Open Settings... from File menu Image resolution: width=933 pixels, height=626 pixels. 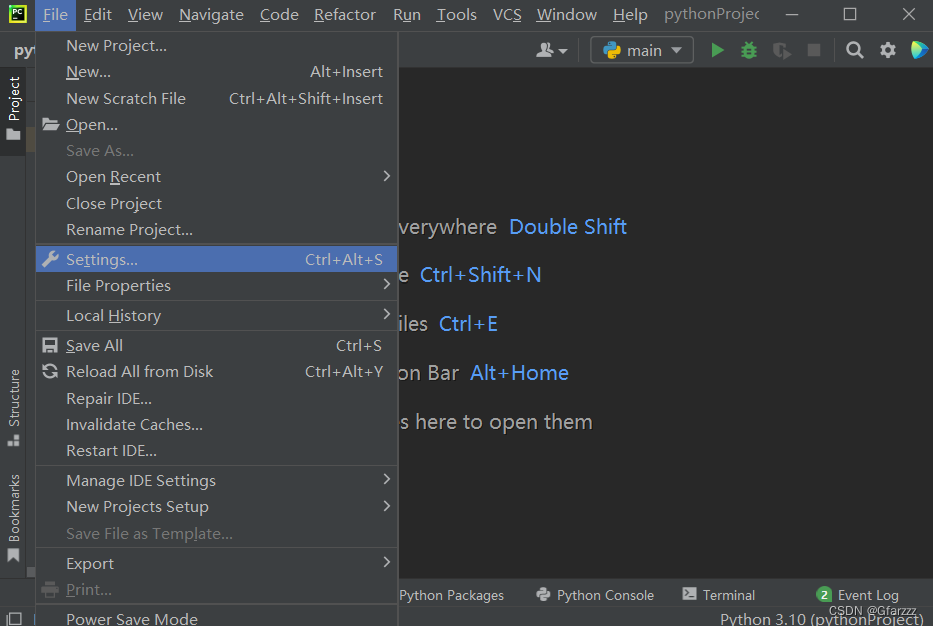point(217,259)
